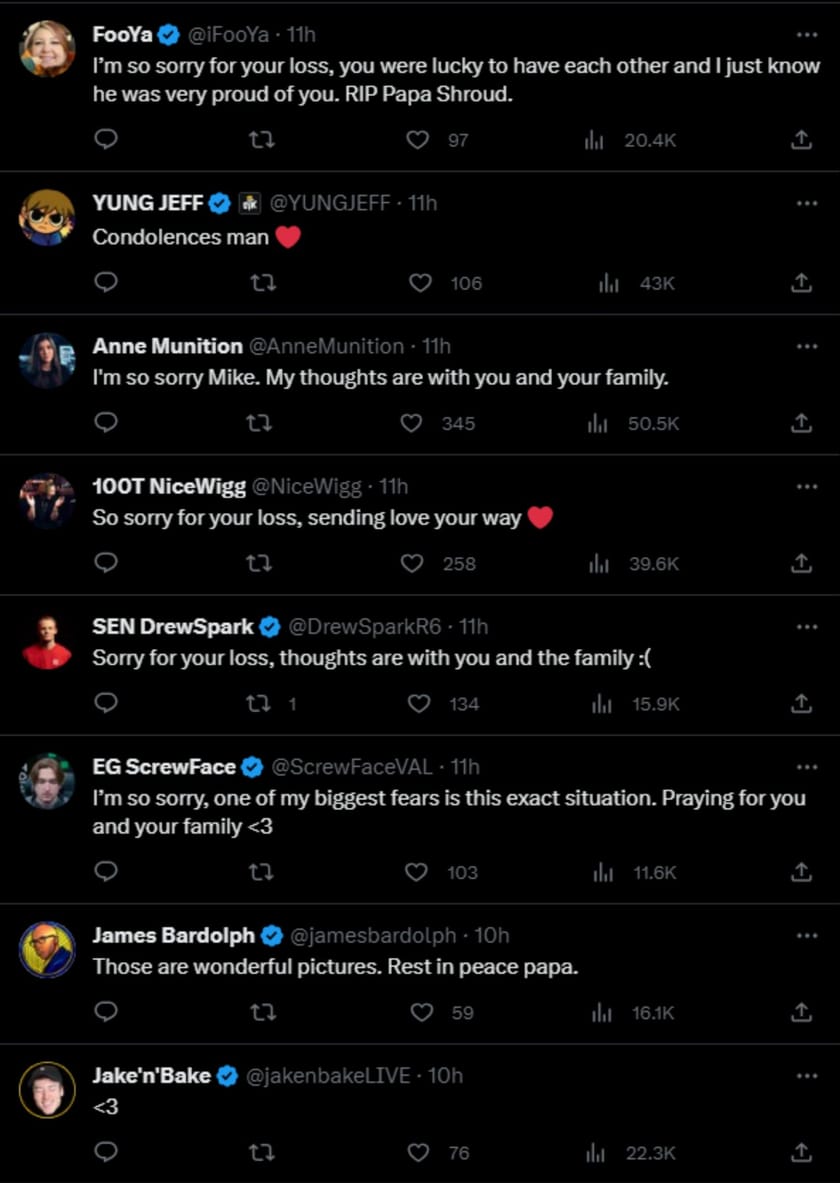Share SEN DrewSpark's reply
This screenshot has height=1183, width=840.
(x=800, y=703)
